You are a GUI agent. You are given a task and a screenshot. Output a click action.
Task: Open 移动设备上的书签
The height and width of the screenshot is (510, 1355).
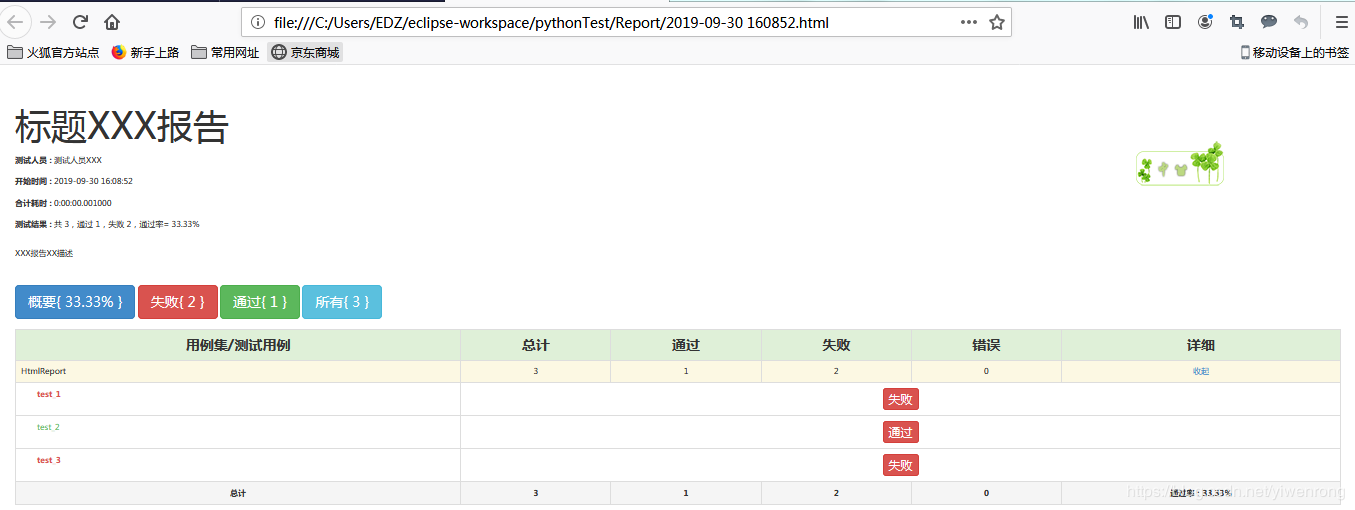(x=1295, y=52)
